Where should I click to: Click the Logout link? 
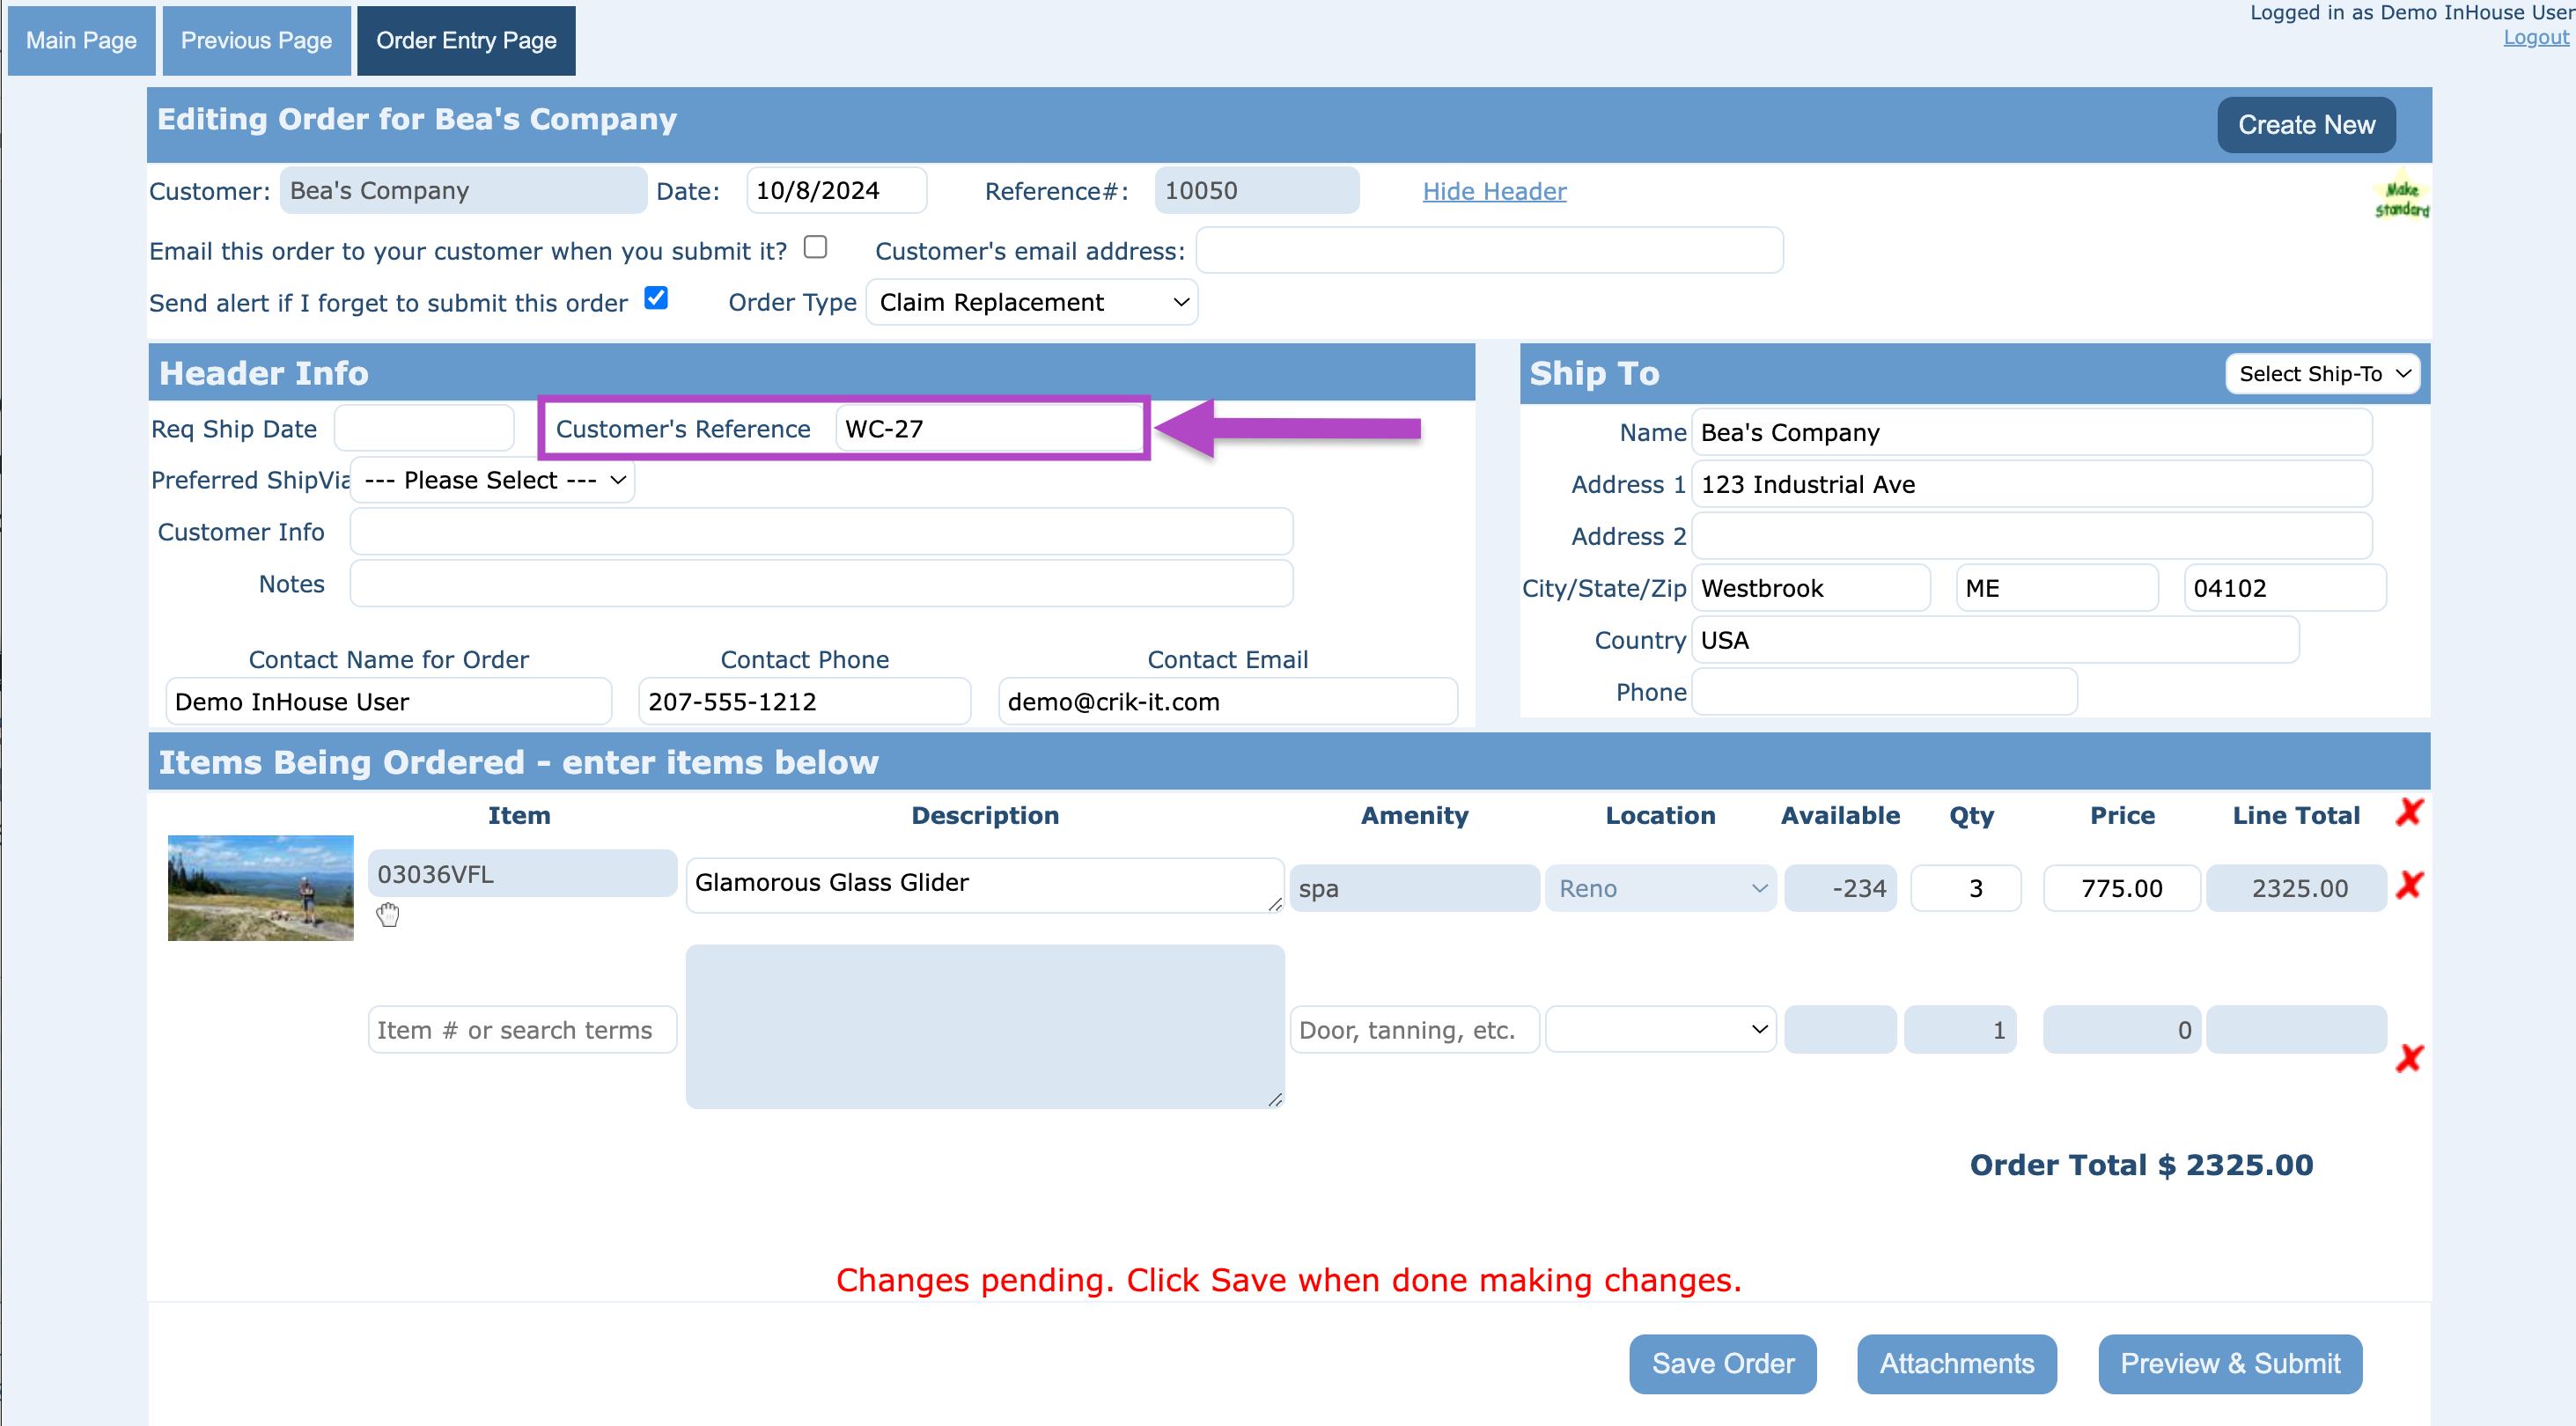tap(2535, 38)
